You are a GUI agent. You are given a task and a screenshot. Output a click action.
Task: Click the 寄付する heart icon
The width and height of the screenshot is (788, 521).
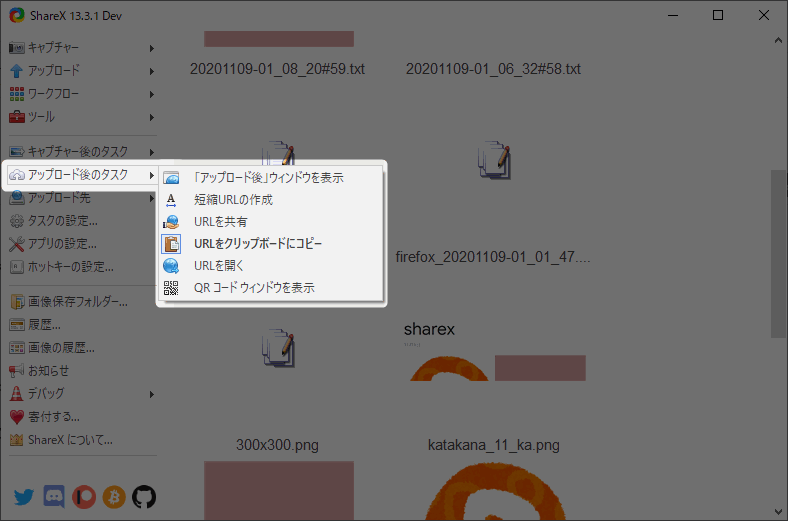(x=17, y=417)
